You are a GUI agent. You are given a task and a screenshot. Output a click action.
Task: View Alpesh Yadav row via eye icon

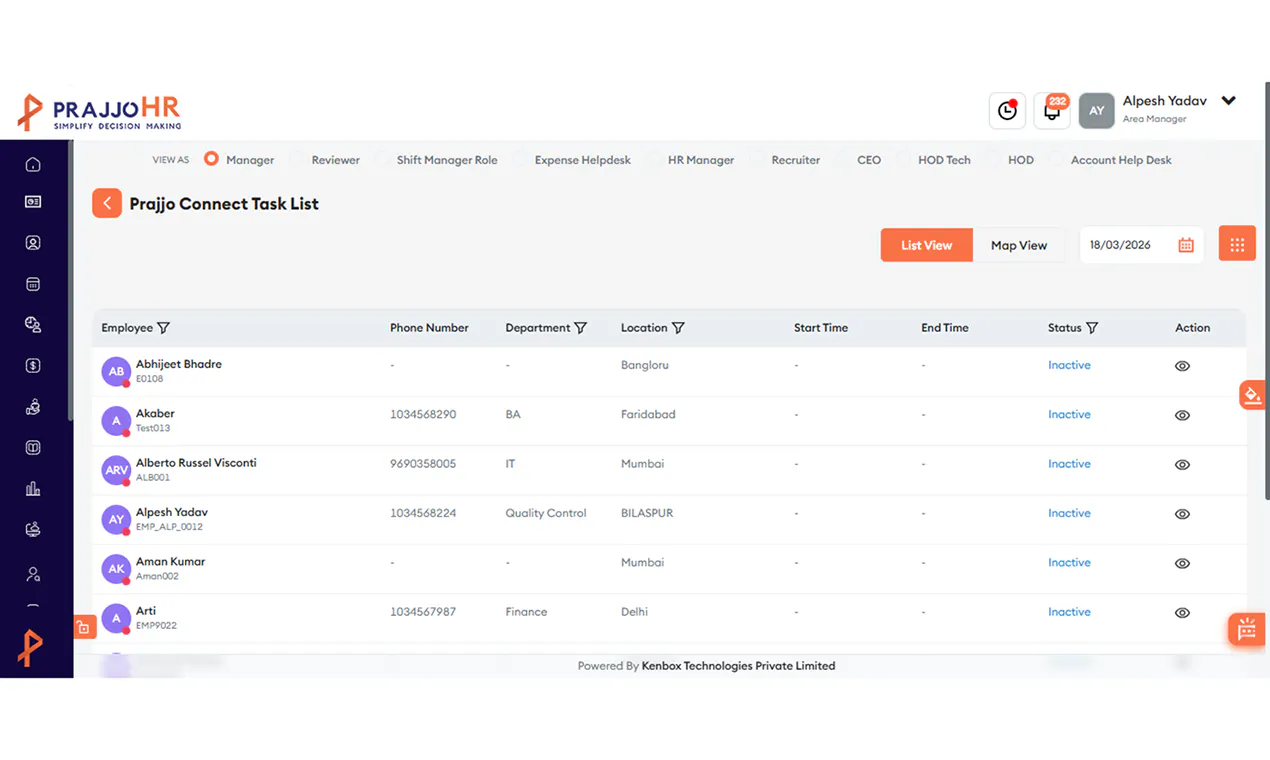[x=1182, y=514]
